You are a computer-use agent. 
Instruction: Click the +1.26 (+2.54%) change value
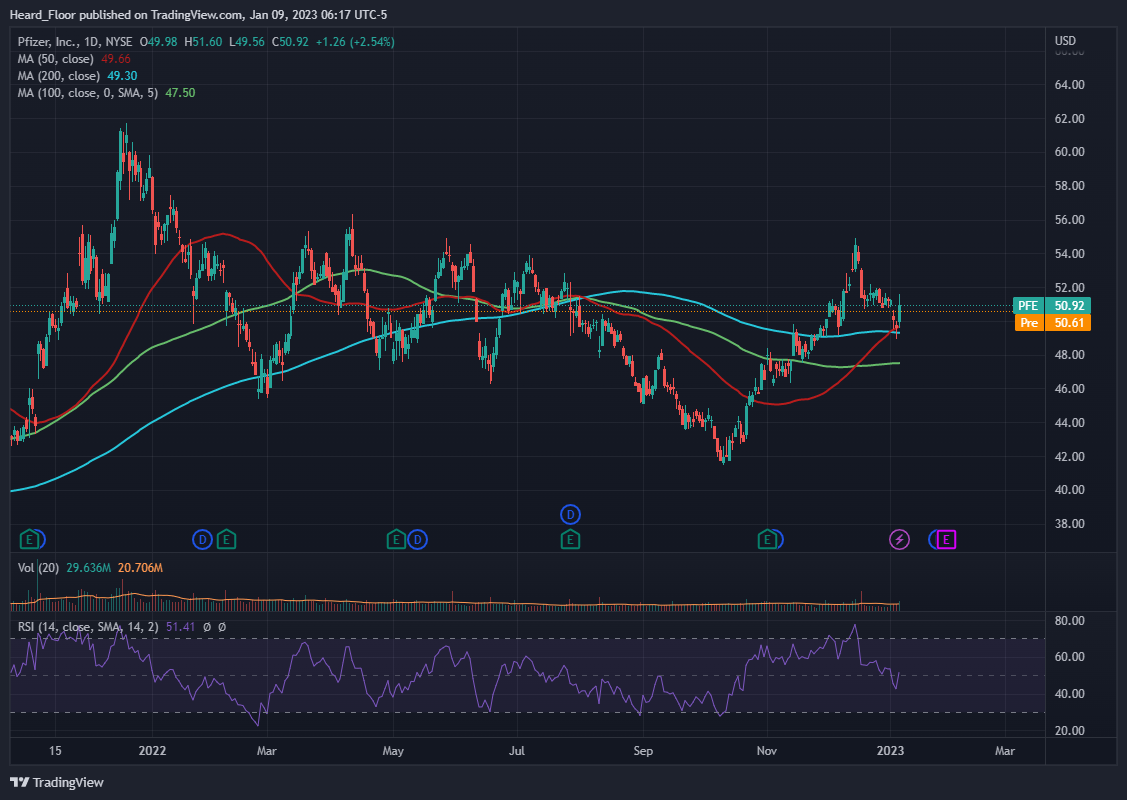click(x=355, y=42)
